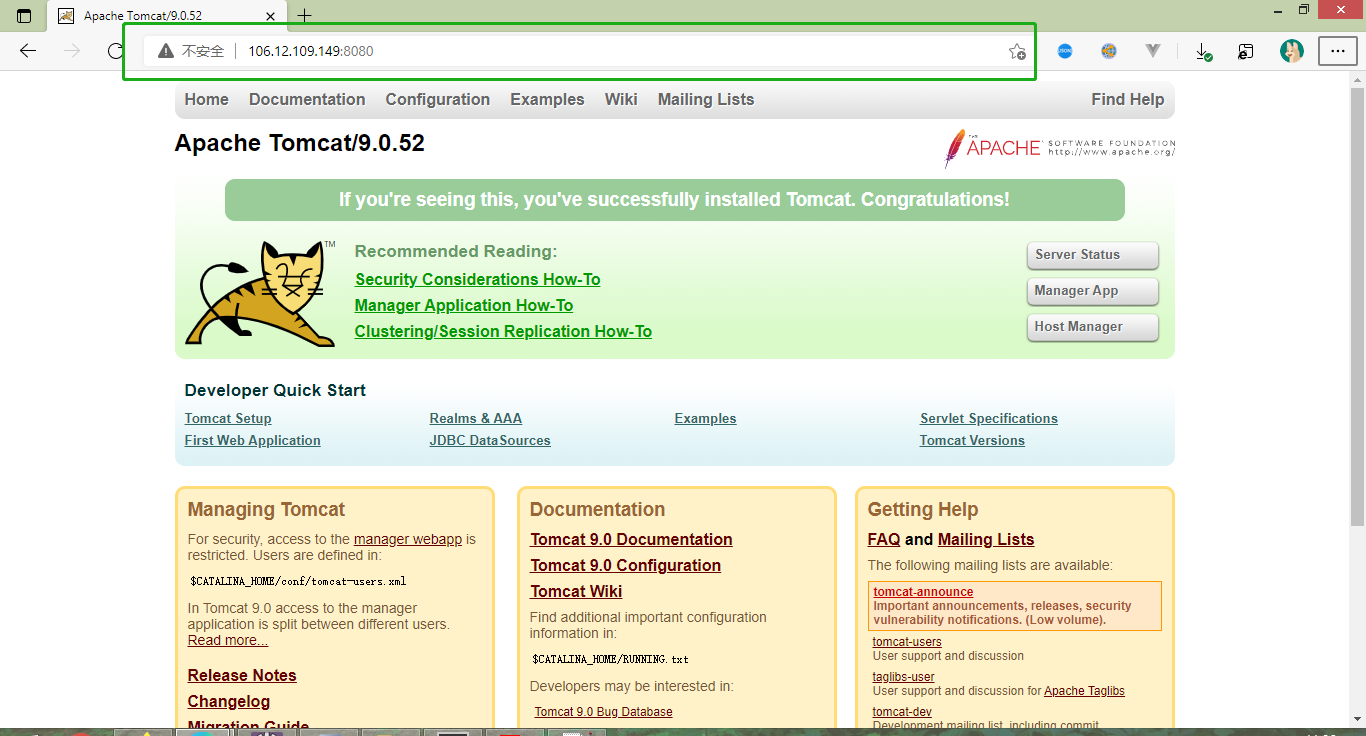Open Mailing Lists in navigation bar
Image resolution: width=1366 pixels, height=736 pixels.
(x=706, y=99)
